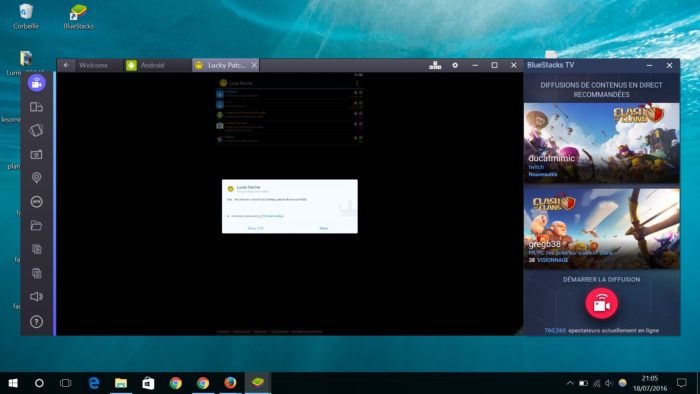Screen dimensions: 700x394
Task: Minimize the BlueStacks TV panel
Action: [x=650, y=65]
